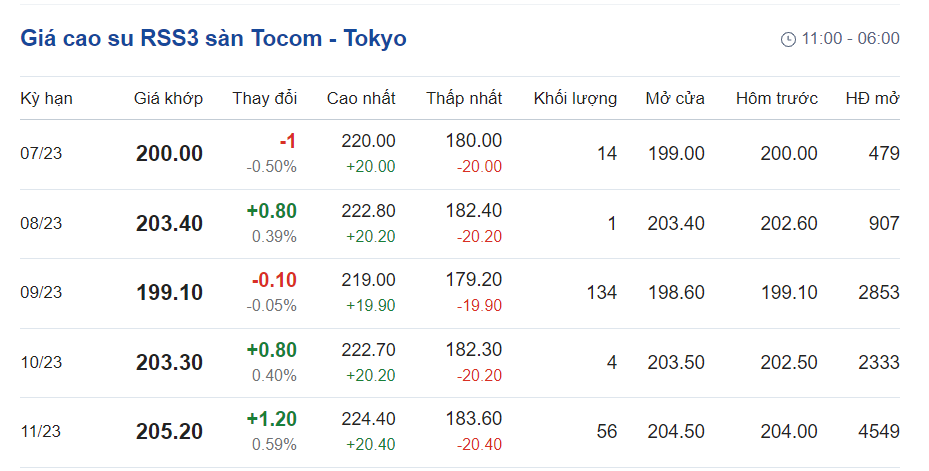
Task: Click the Thay đổi column header
Action: pos(264,98)
